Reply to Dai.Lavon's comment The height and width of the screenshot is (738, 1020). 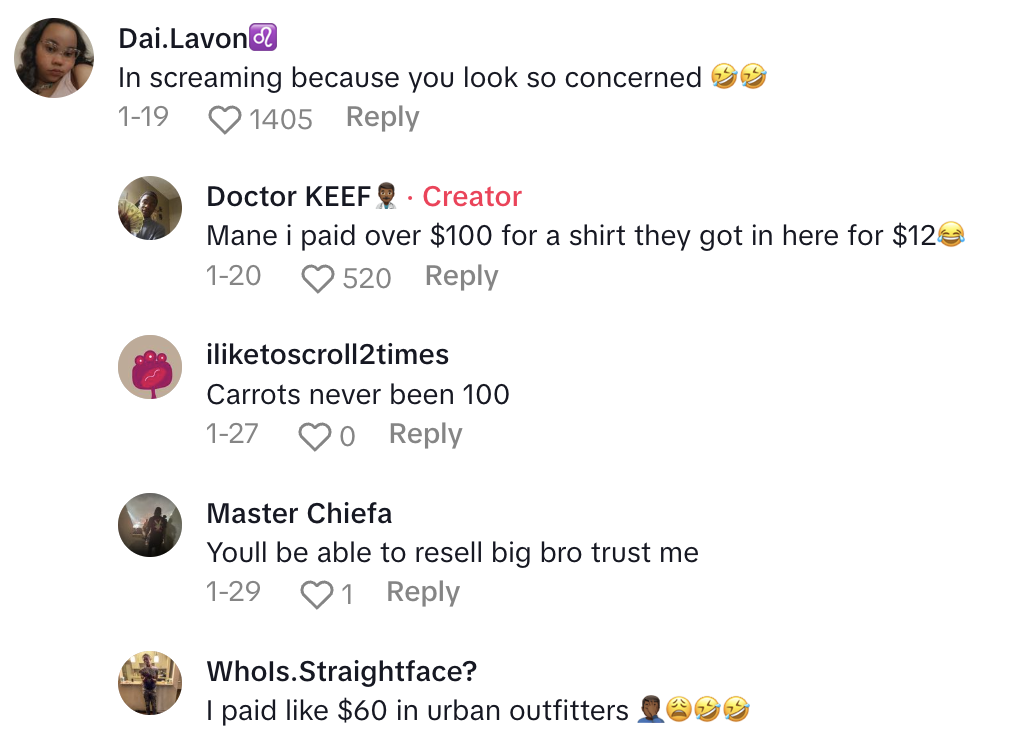coord(382,118)
